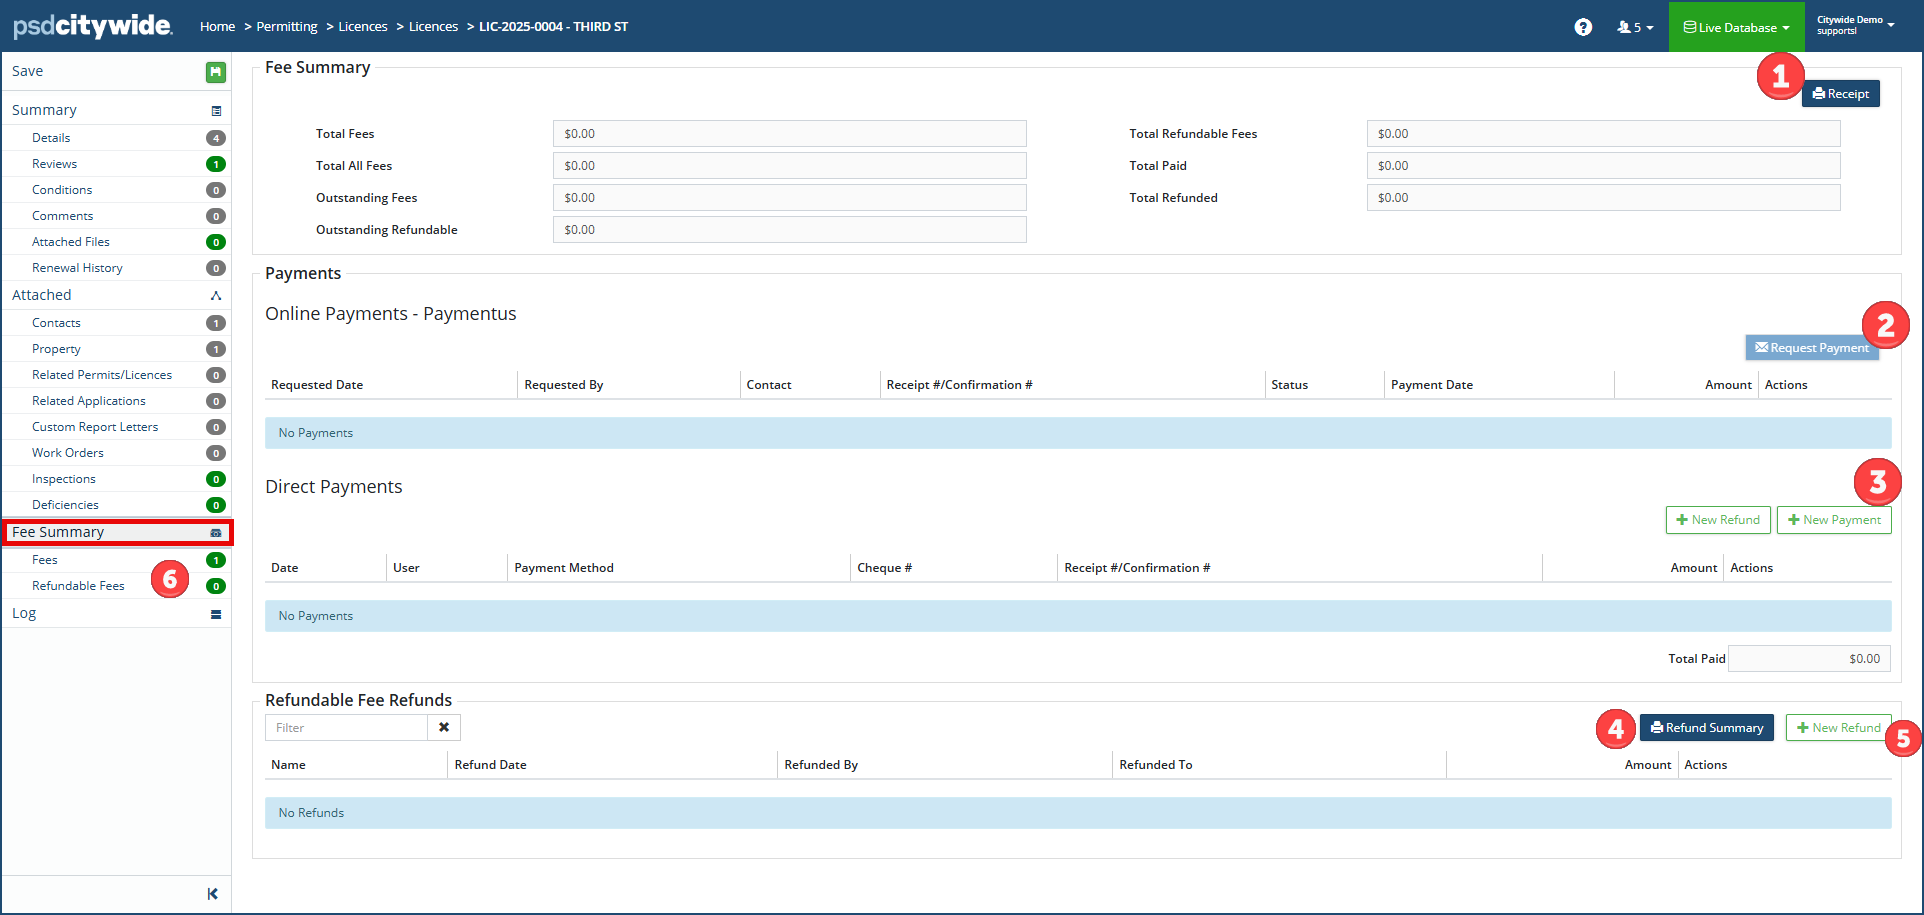
Task: Click the Fee Summary cash register icon
Action: pos(216,533)
